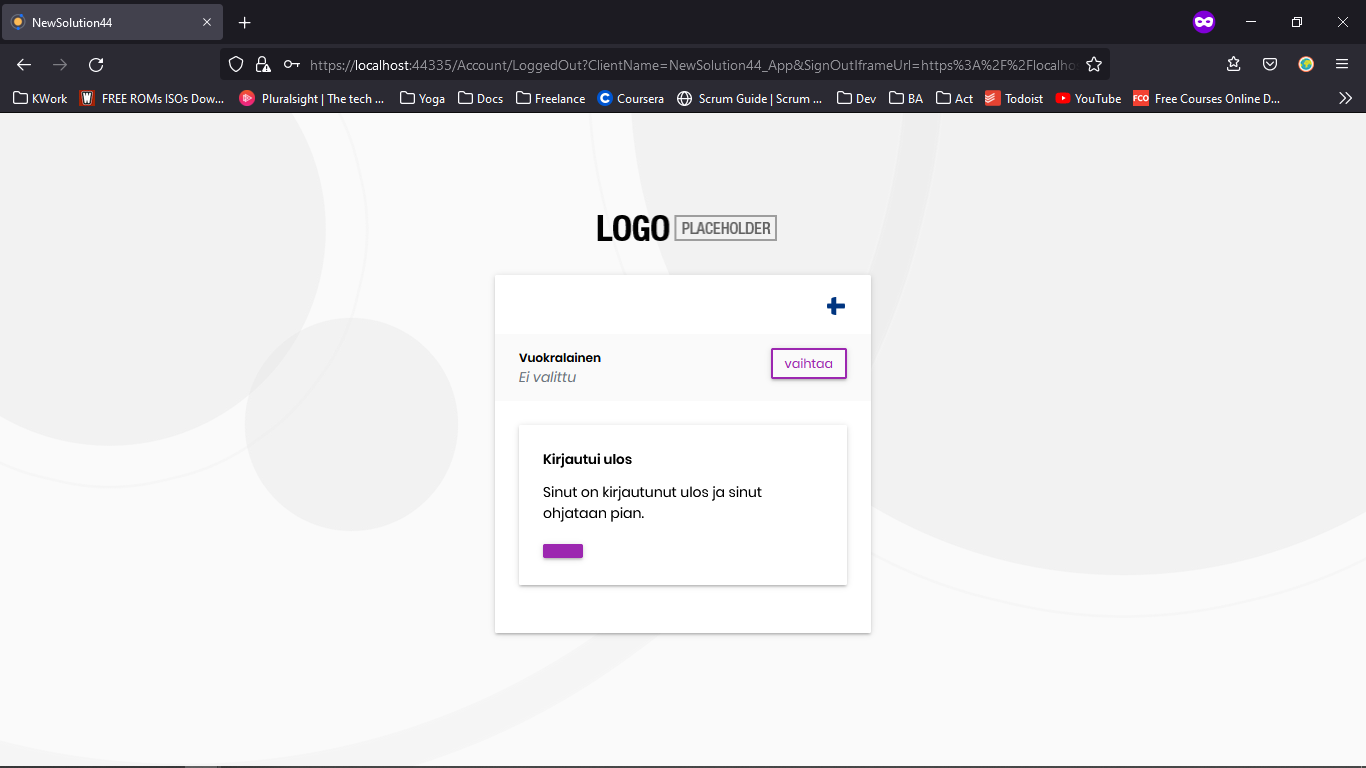Image resolution: width=1366 pixels, height=768 pixels.
Task: Go back using browser back arrow
Action: [24, 65]
